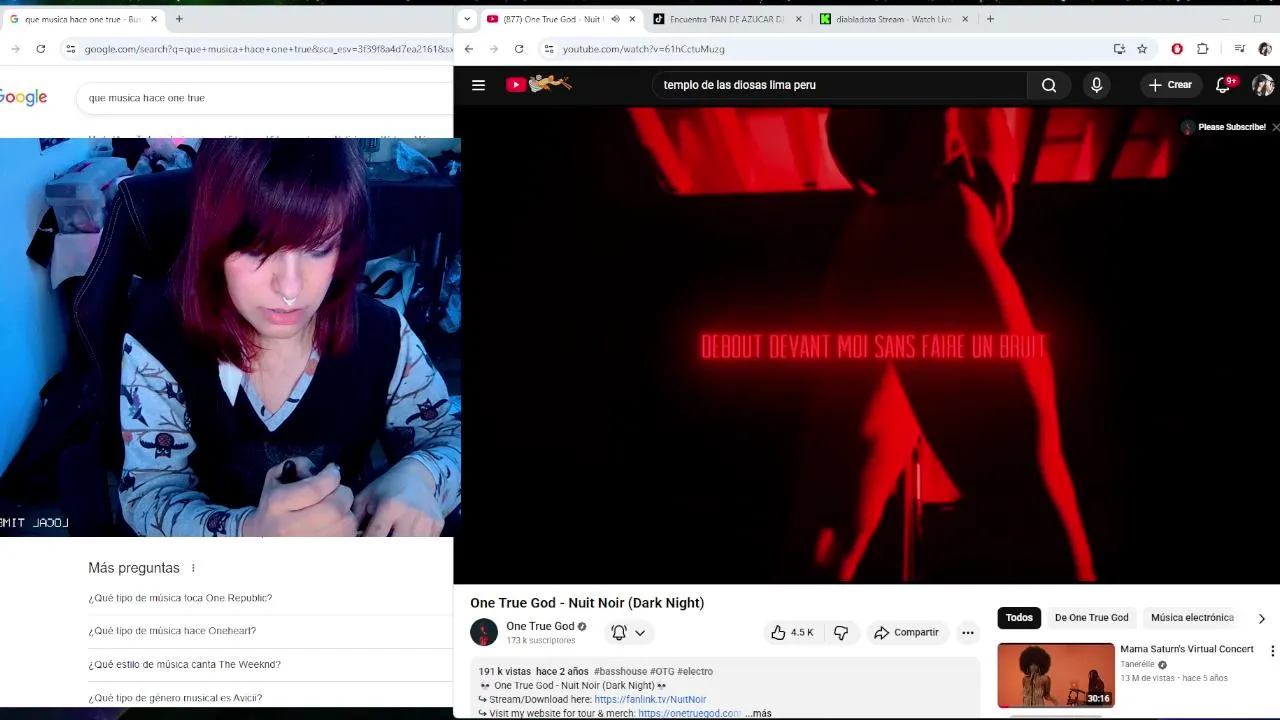Click the Please Subscribe overlay
The height and width of the screenshot is (720, 1280).
1224,127
